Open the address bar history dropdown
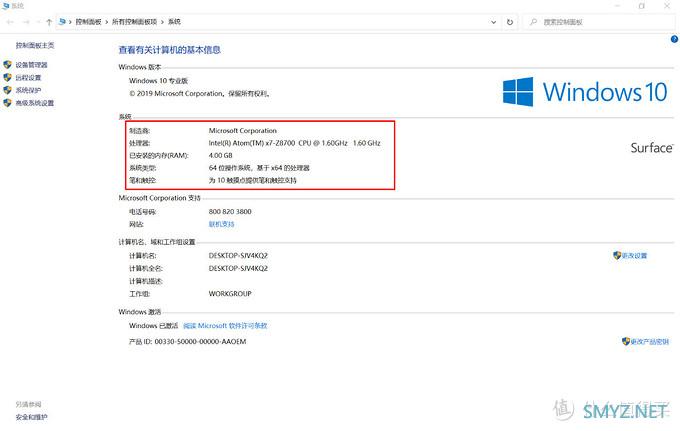This screenshot has height=431, width=680. point(494,22)
